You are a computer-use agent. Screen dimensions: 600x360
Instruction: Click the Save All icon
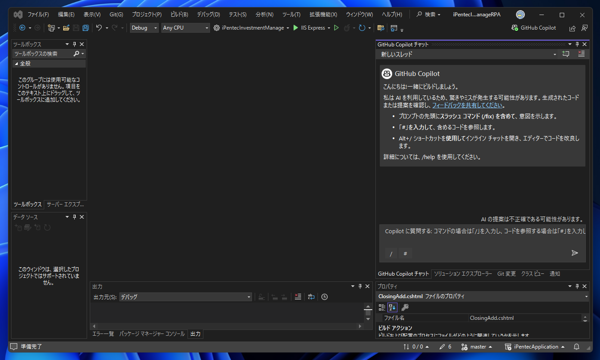(x=86, y=28)
